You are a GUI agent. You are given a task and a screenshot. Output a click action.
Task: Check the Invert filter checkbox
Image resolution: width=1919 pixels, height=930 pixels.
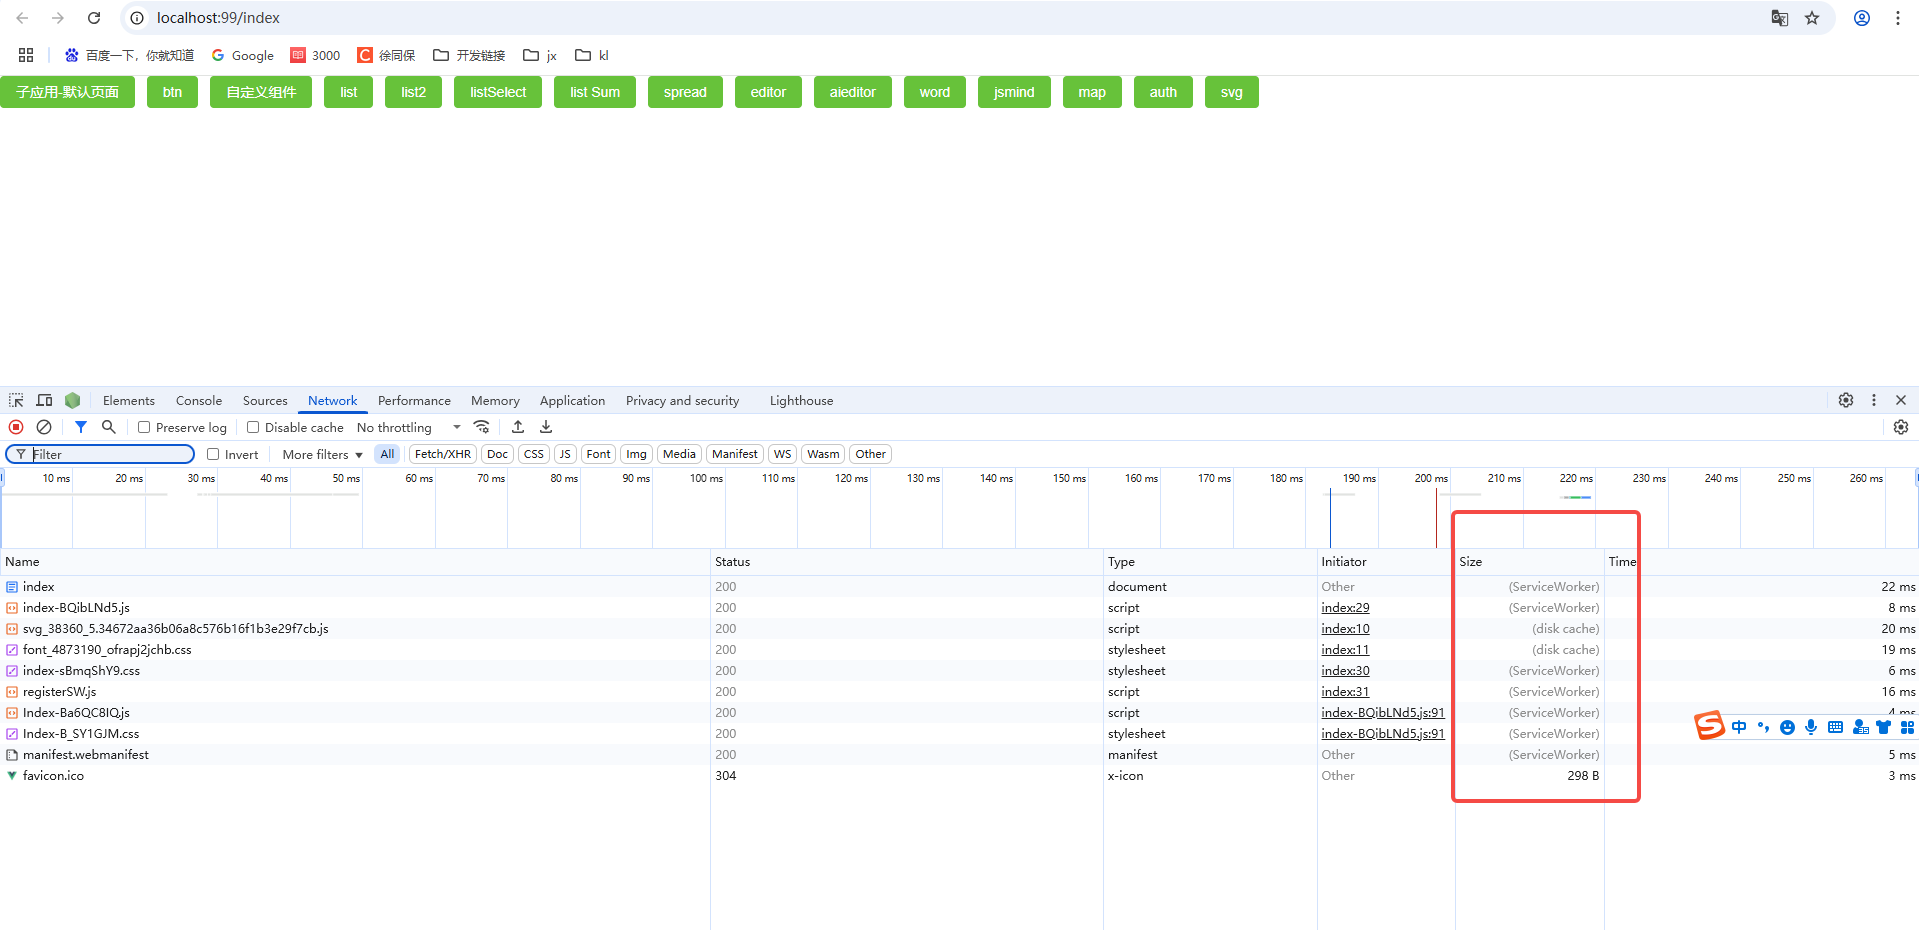(213, 454)
